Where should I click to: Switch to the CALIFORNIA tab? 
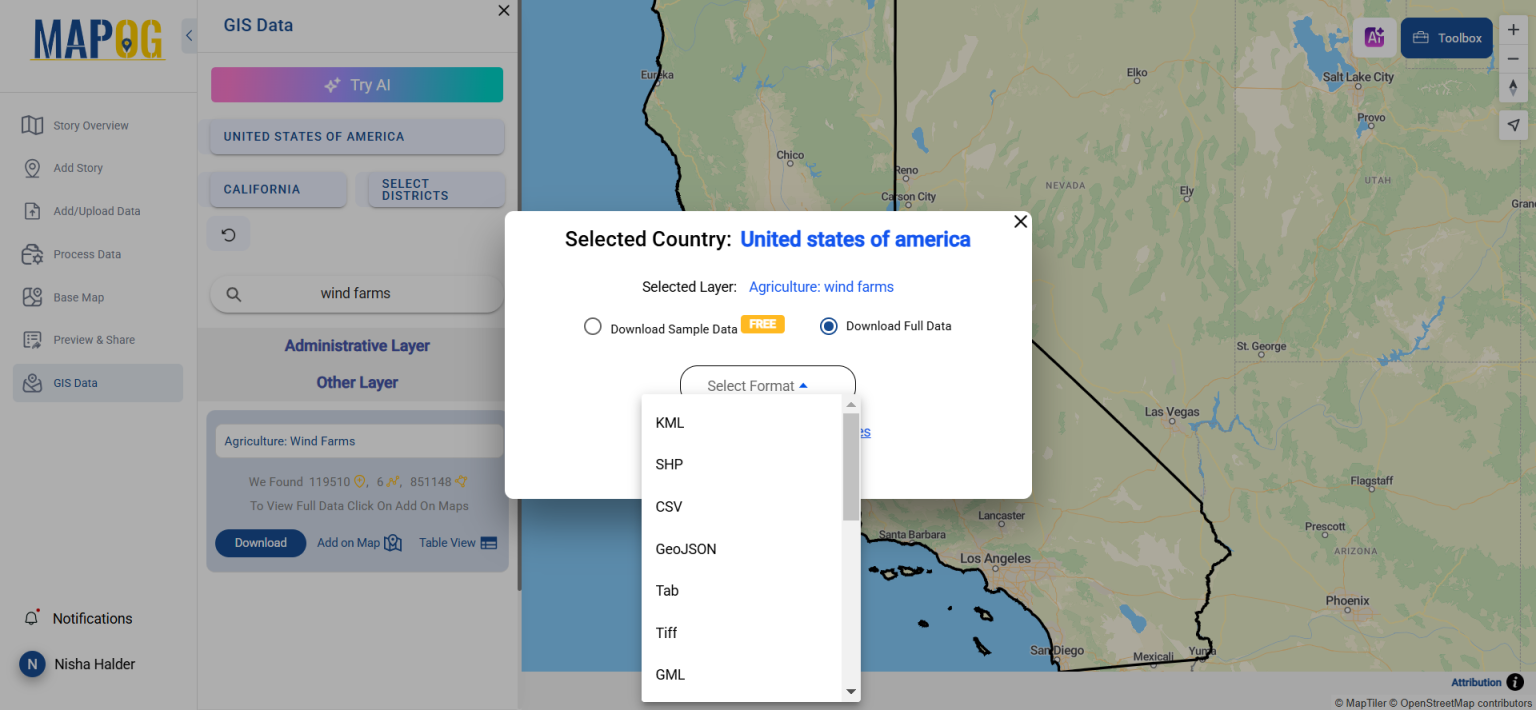(277, 189)
